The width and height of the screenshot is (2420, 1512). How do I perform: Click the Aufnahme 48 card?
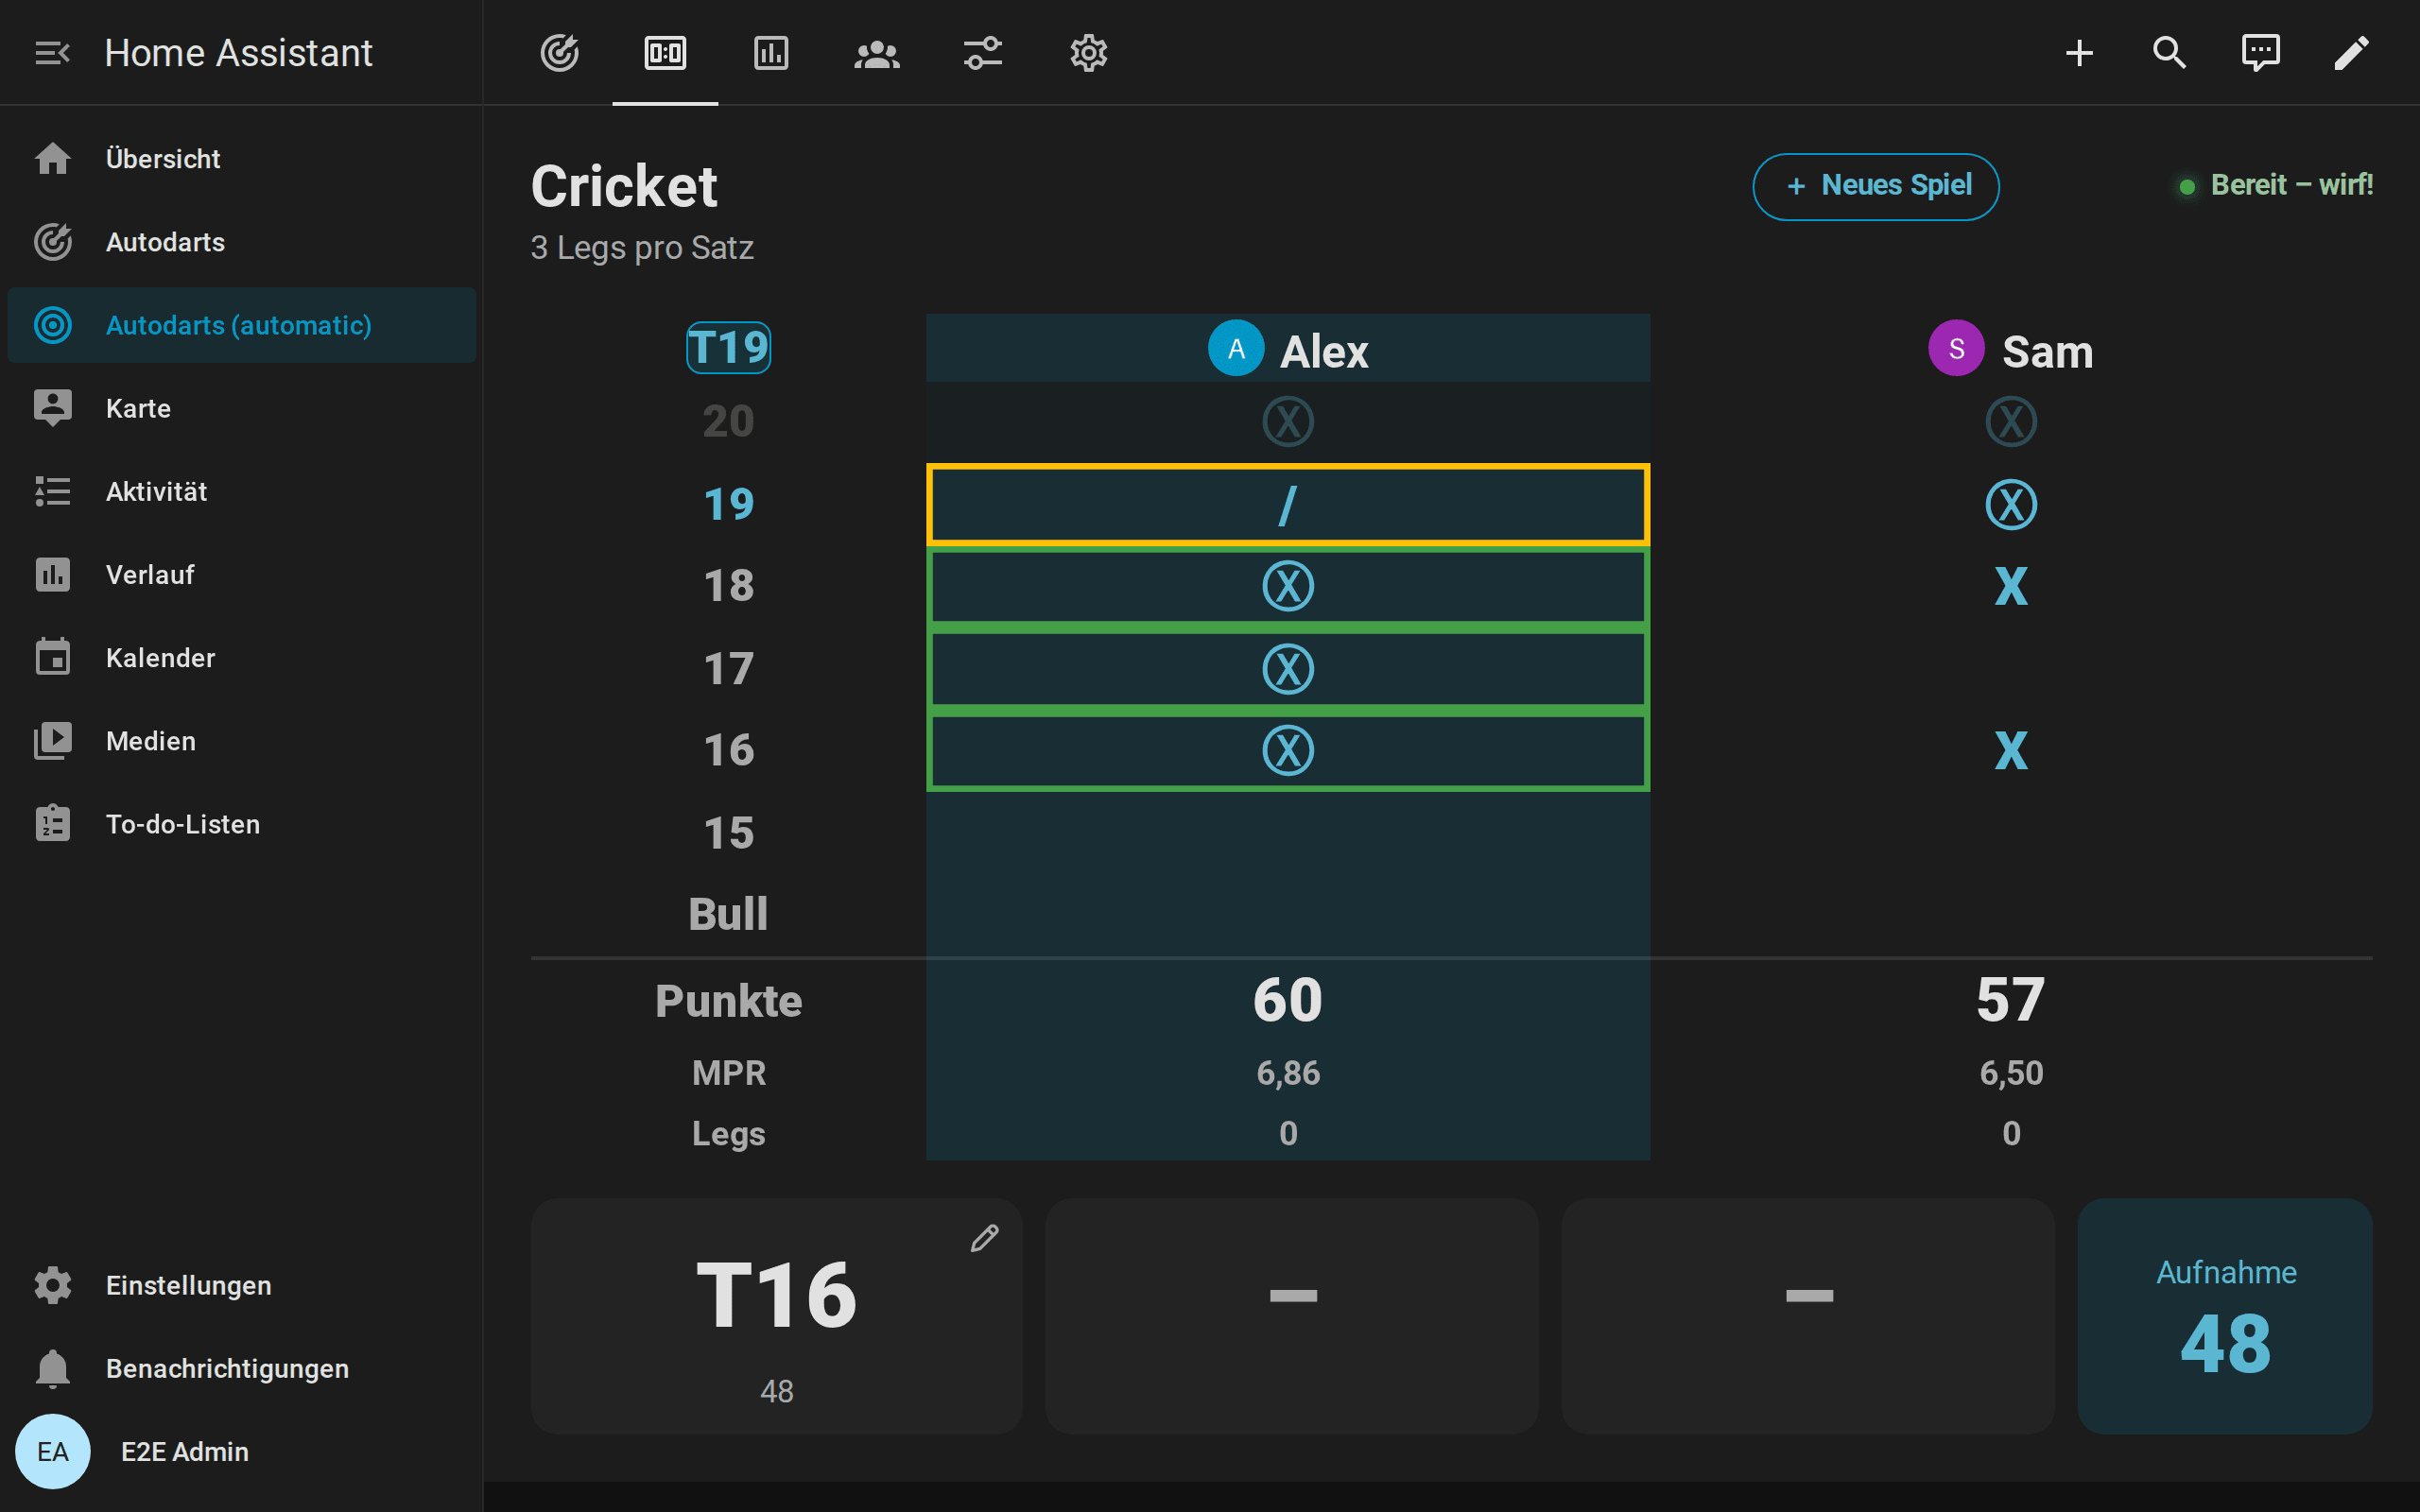[2225, 1316]
